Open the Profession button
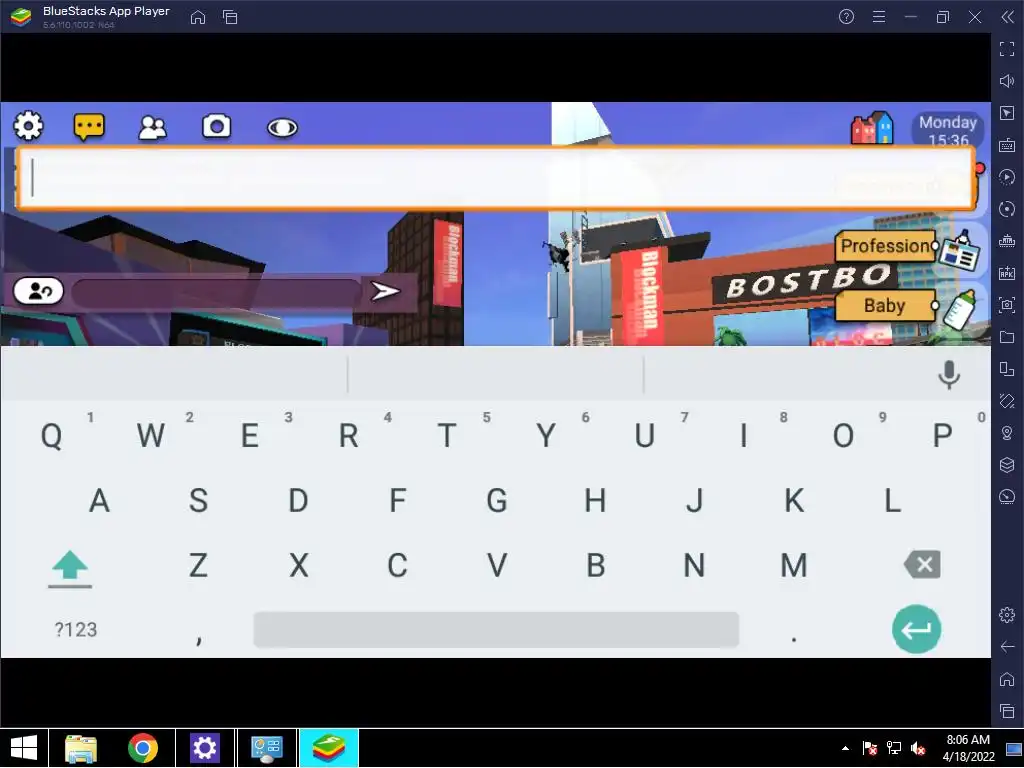This screenshot has width=1024, height=768. [x=886, y=246]
